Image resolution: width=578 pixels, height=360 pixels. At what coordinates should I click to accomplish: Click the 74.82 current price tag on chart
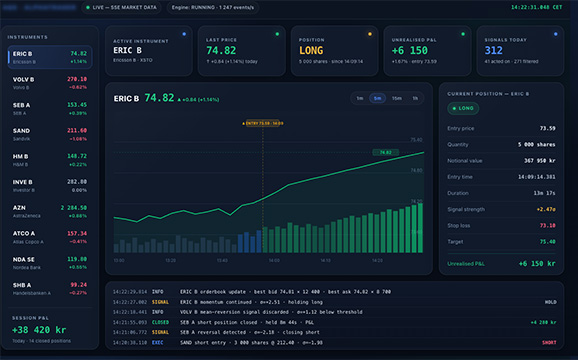(x=386, y=152)
